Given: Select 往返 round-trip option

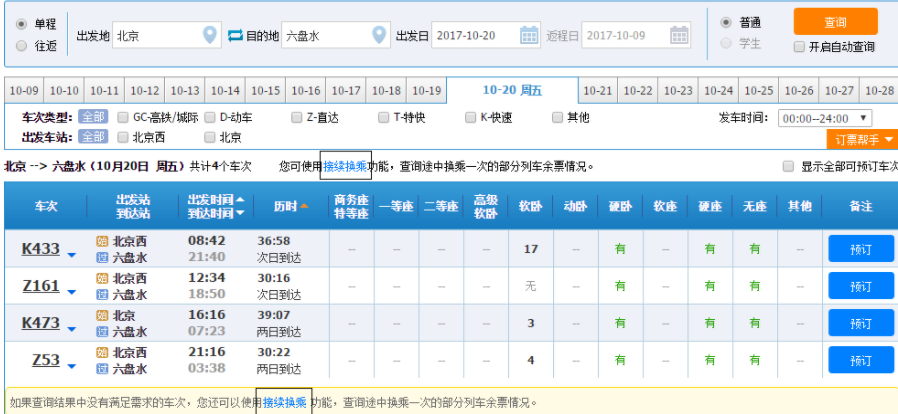Looking at the screenshot, I should [22, 46].
